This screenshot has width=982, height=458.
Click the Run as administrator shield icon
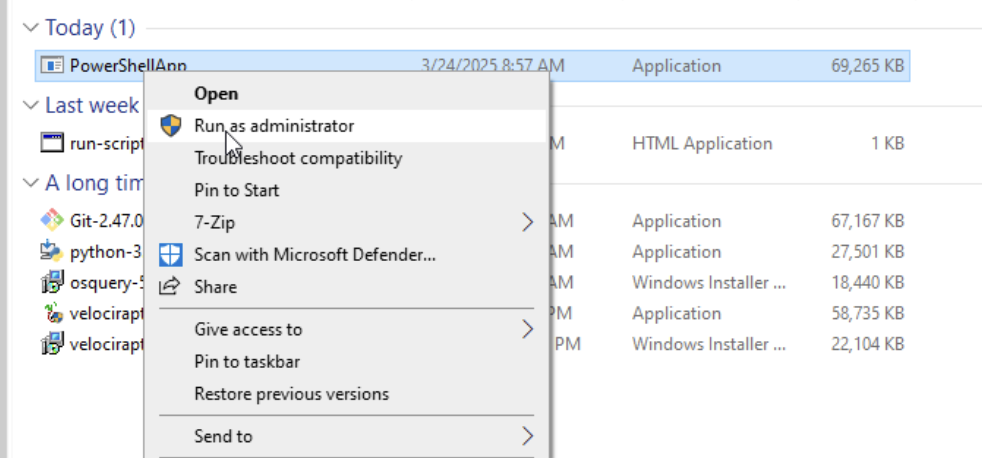pyautogui.click(x=170, y=126)
